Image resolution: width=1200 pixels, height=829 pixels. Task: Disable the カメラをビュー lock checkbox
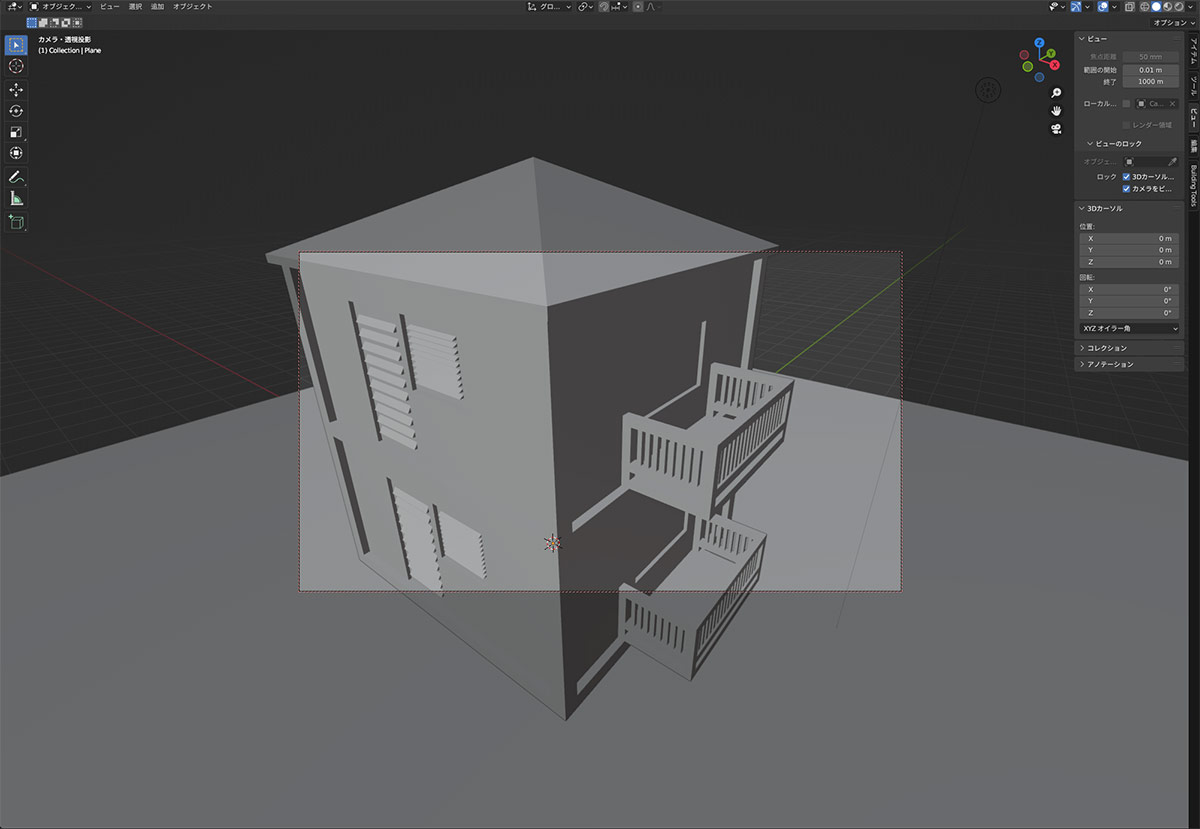(1127, 188)
